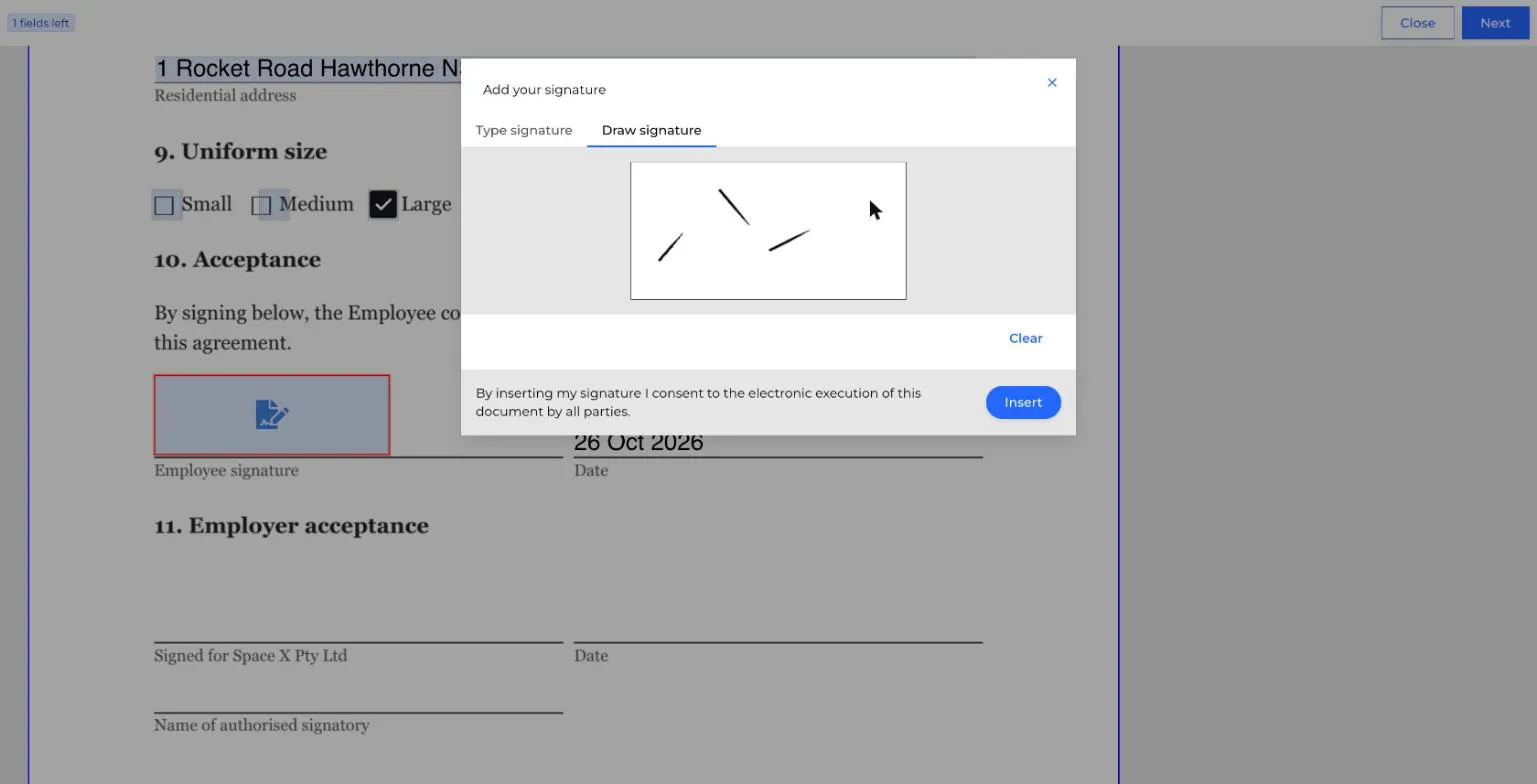Tick the Small uniform size checkbox

[165, 205]
